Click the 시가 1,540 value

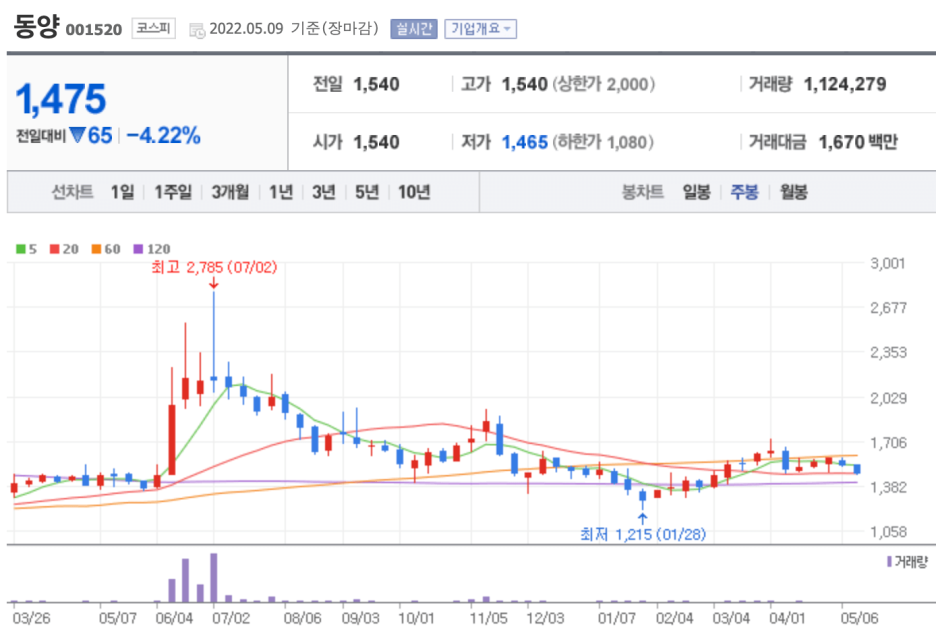point(376,142)
